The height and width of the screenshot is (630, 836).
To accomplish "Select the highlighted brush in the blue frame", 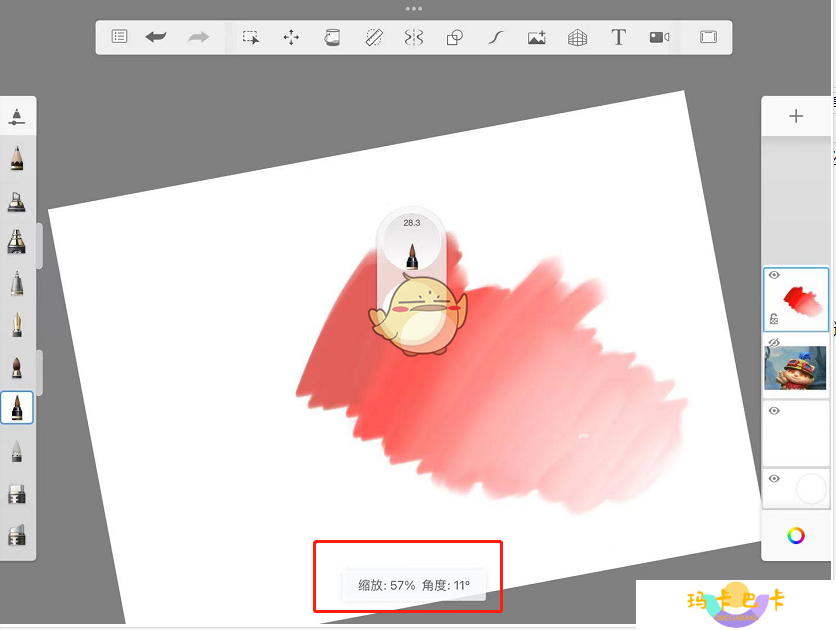I will [x=17, y=408].
